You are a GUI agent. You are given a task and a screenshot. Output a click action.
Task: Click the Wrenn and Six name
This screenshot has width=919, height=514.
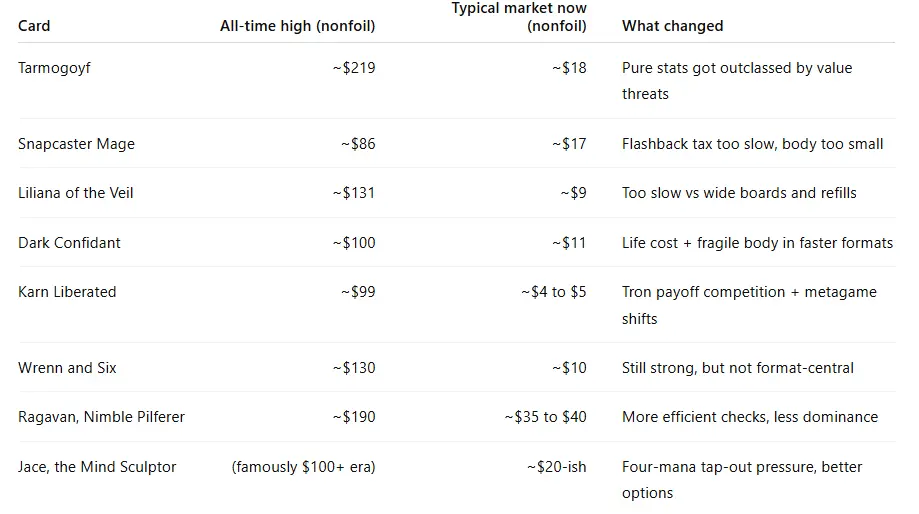(x=67, y=368)
